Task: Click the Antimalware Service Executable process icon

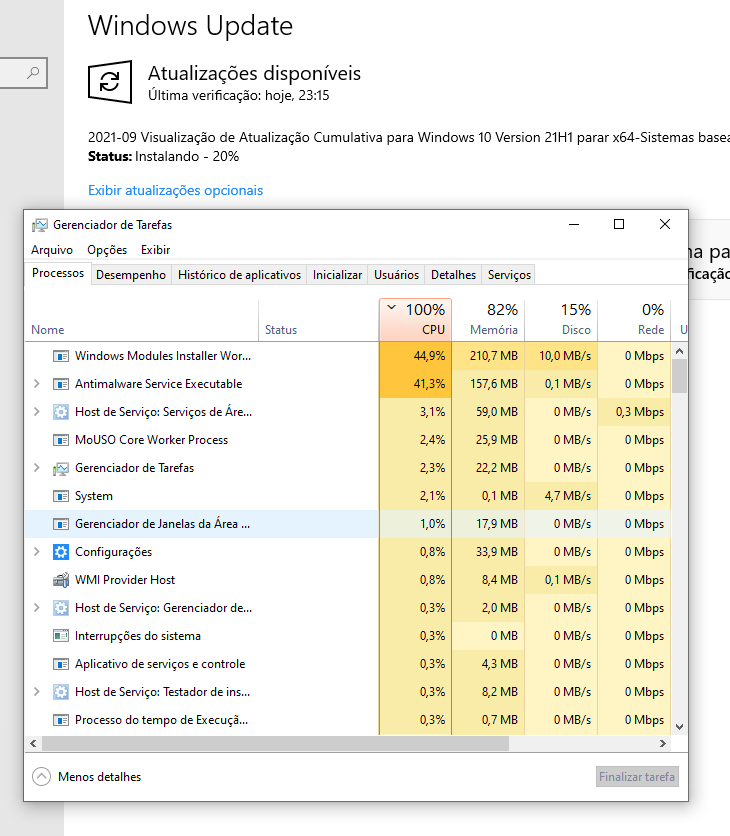Action: (x=61, y=384)
